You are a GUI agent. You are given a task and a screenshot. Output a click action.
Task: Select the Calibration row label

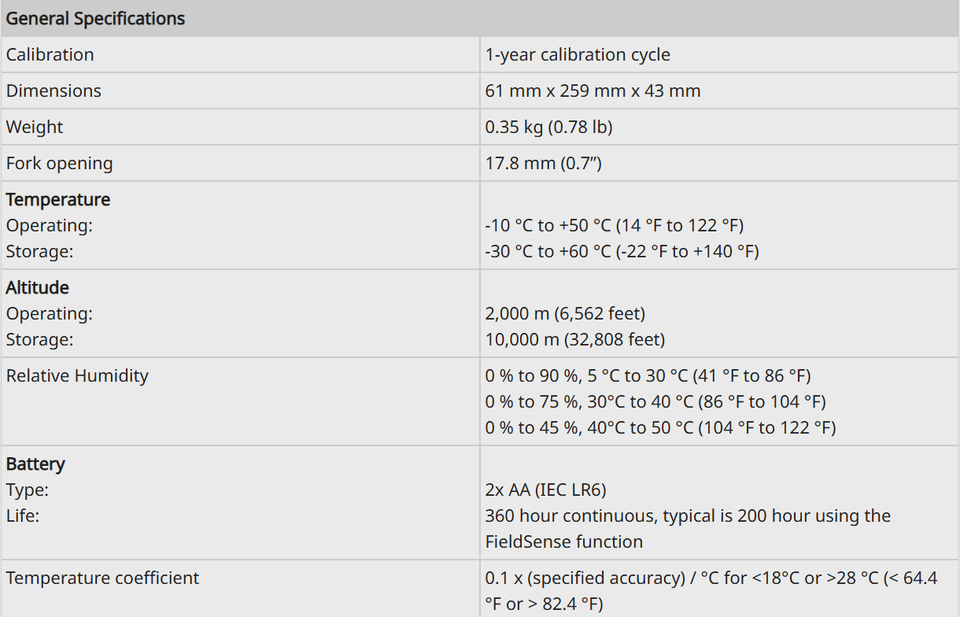[50, 54]
